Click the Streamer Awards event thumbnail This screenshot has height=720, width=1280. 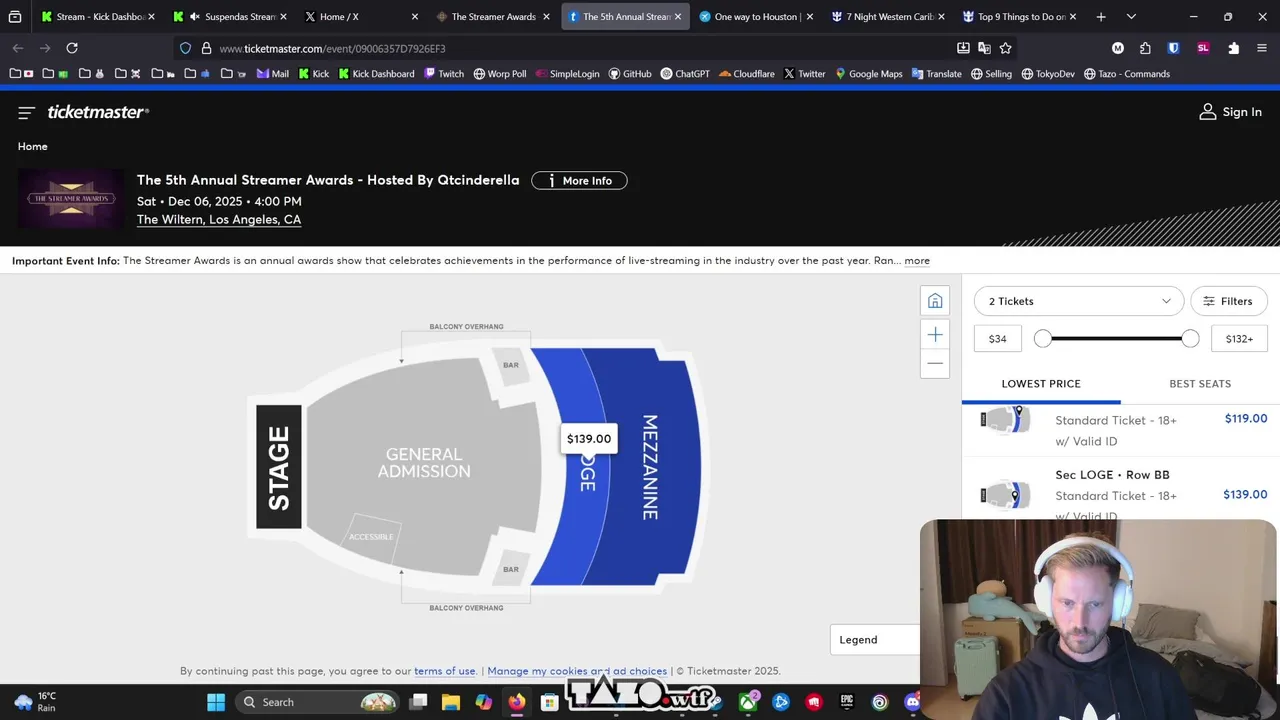tap(71, 199)
